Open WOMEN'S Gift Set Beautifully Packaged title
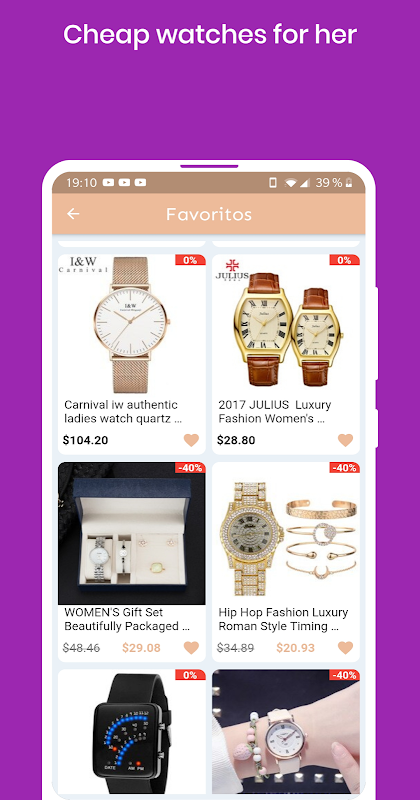Screen dimensions: 420x800 (x=127, y=619)
